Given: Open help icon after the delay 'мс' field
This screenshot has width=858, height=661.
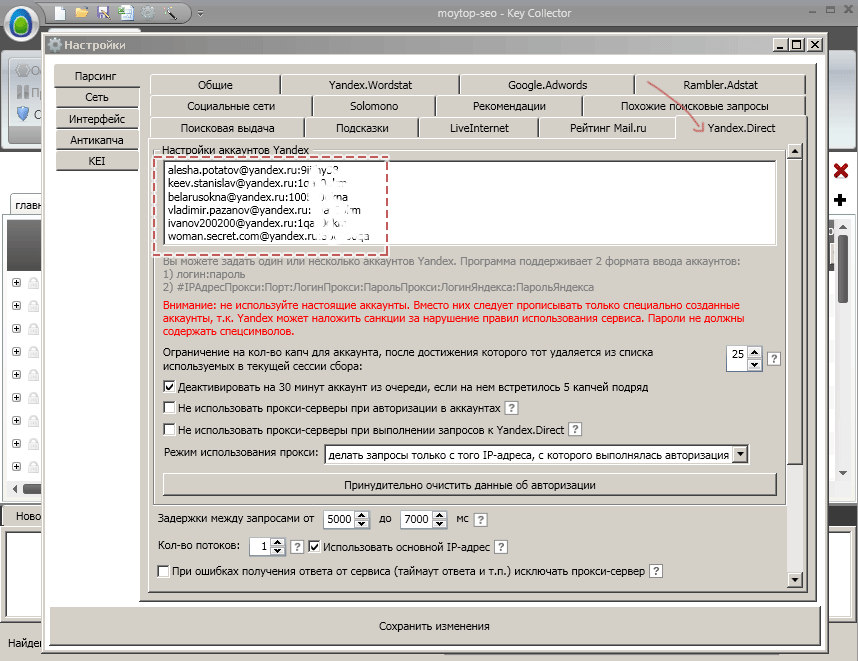Looking at the screenshot, I should [480, 519].
